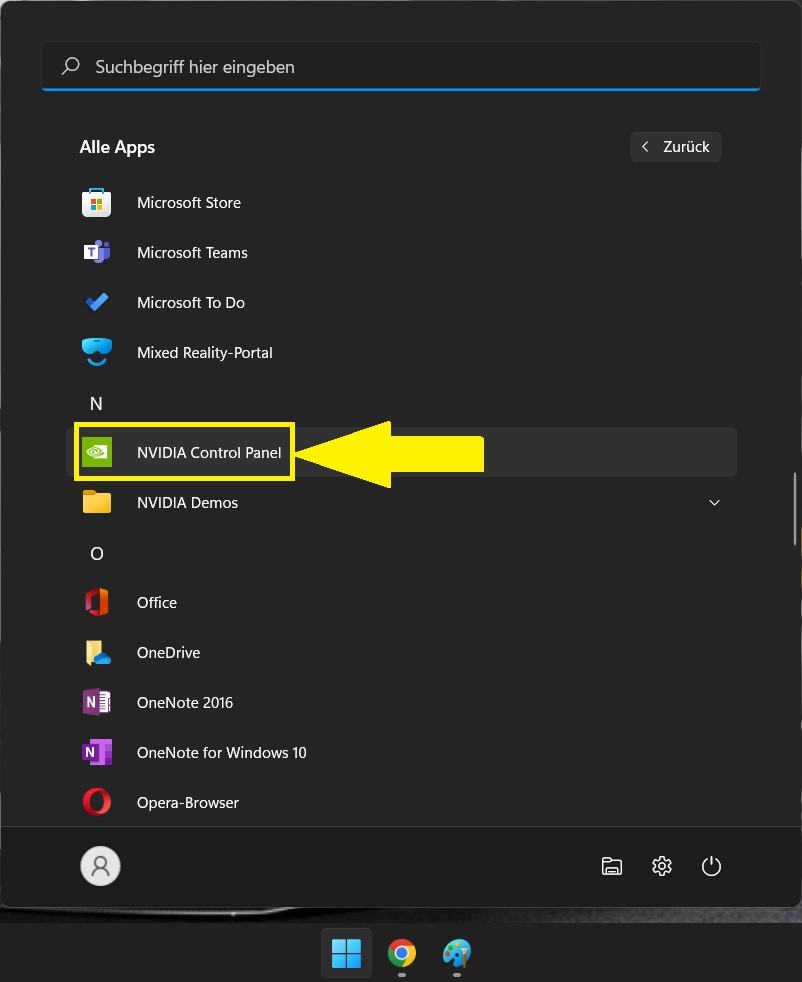Click the Windows Start button in taskbar
This screenshot has height=982, width=802.
pyautogui.click(x=346, y=953)
